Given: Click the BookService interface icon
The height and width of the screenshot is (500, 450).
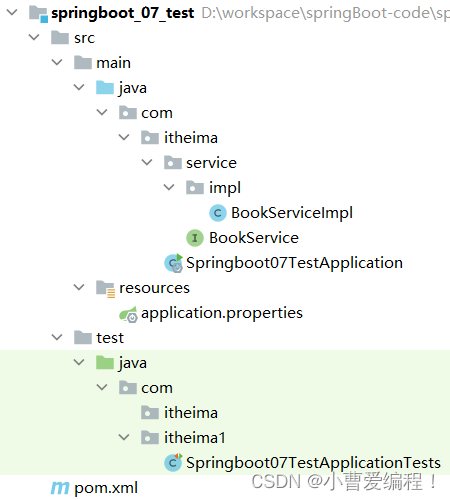Looking at the screenshot, I should [195, 238].
